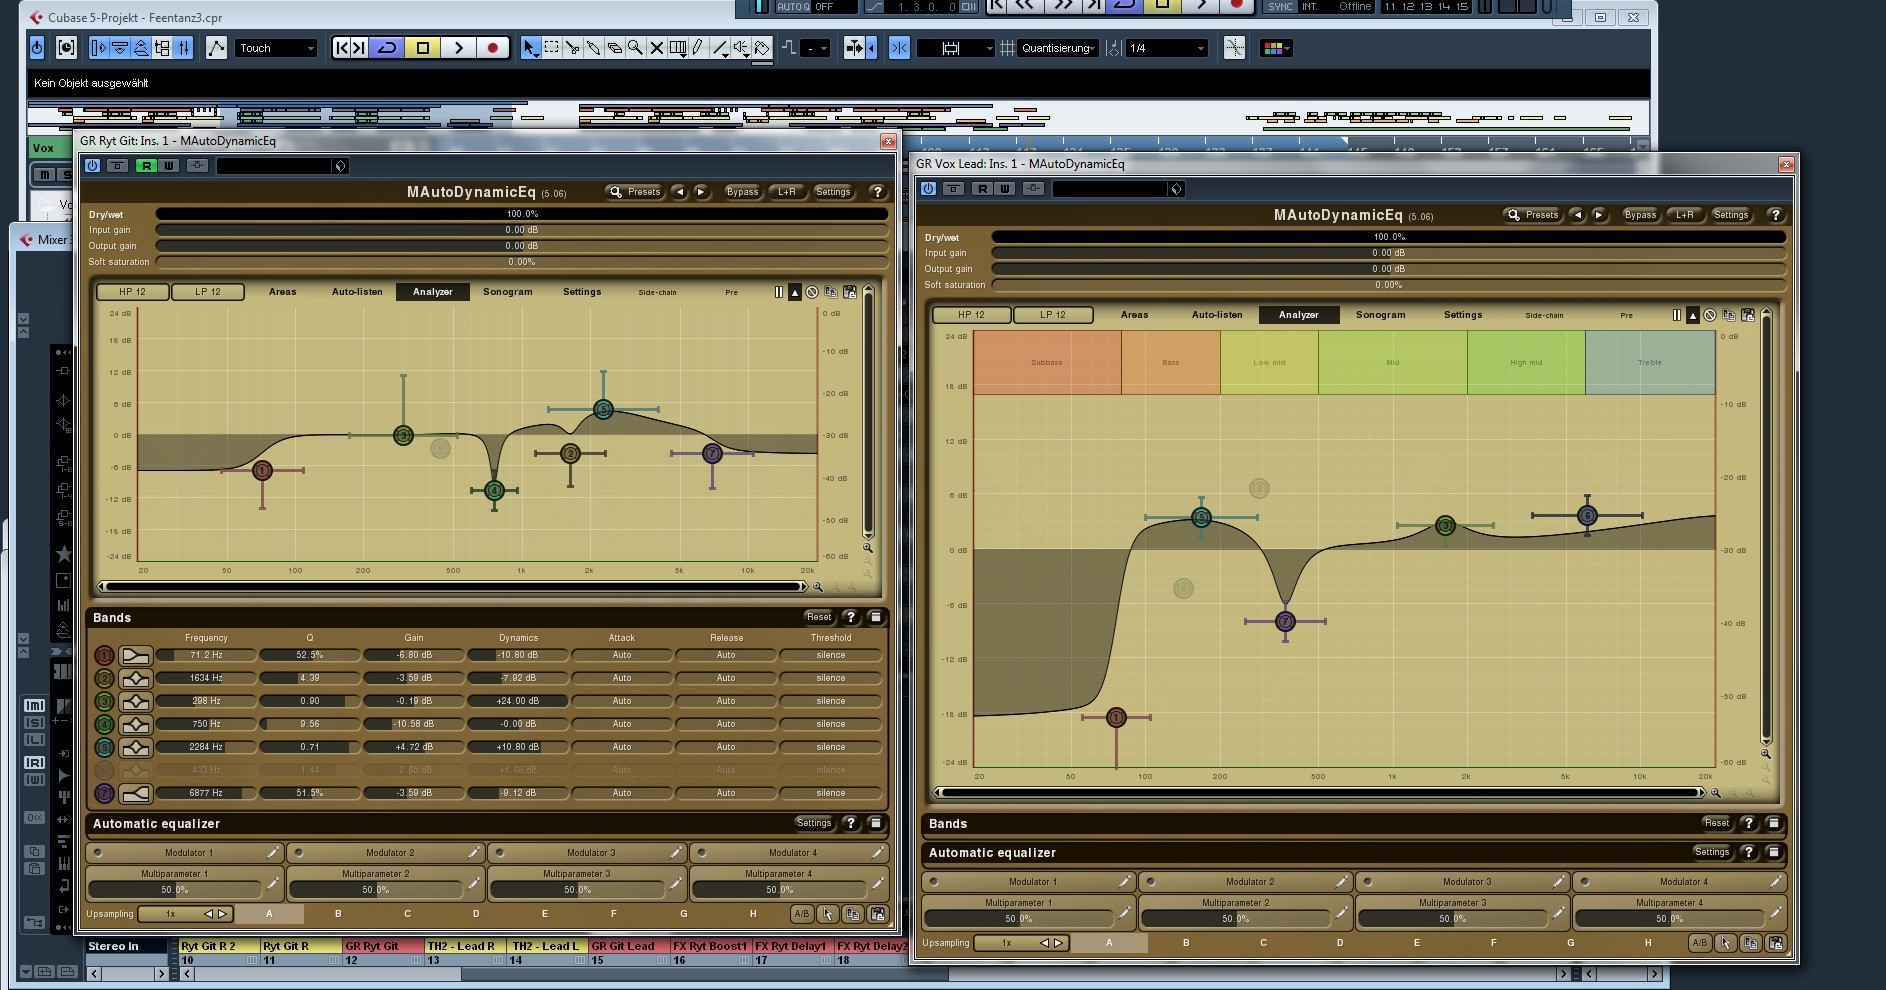Change band 1 filter type icon

(135, 656)
